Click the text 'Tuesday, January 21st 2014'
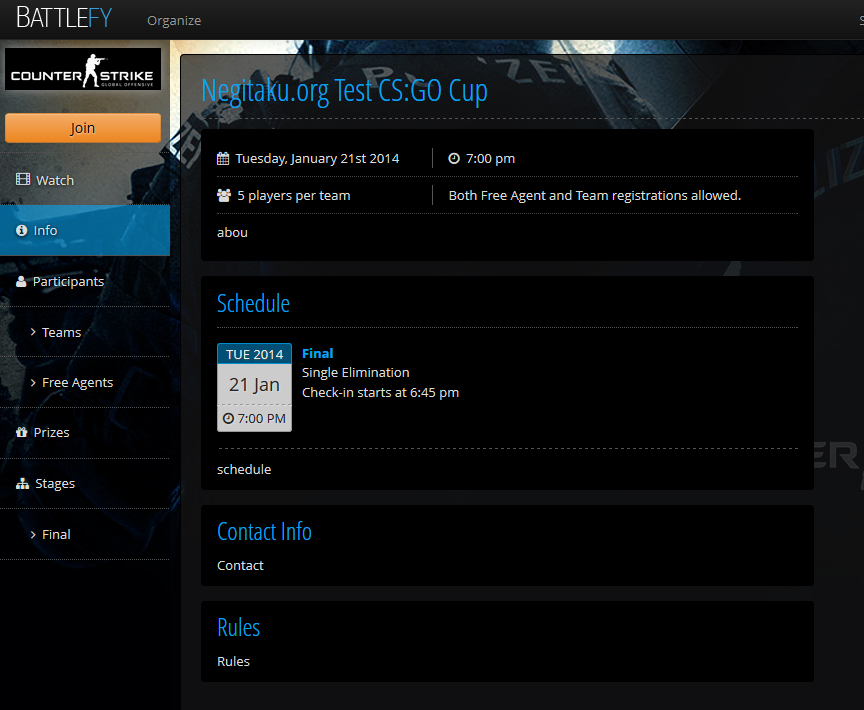Viewport: 864px width, 710px height. point(317,159)
